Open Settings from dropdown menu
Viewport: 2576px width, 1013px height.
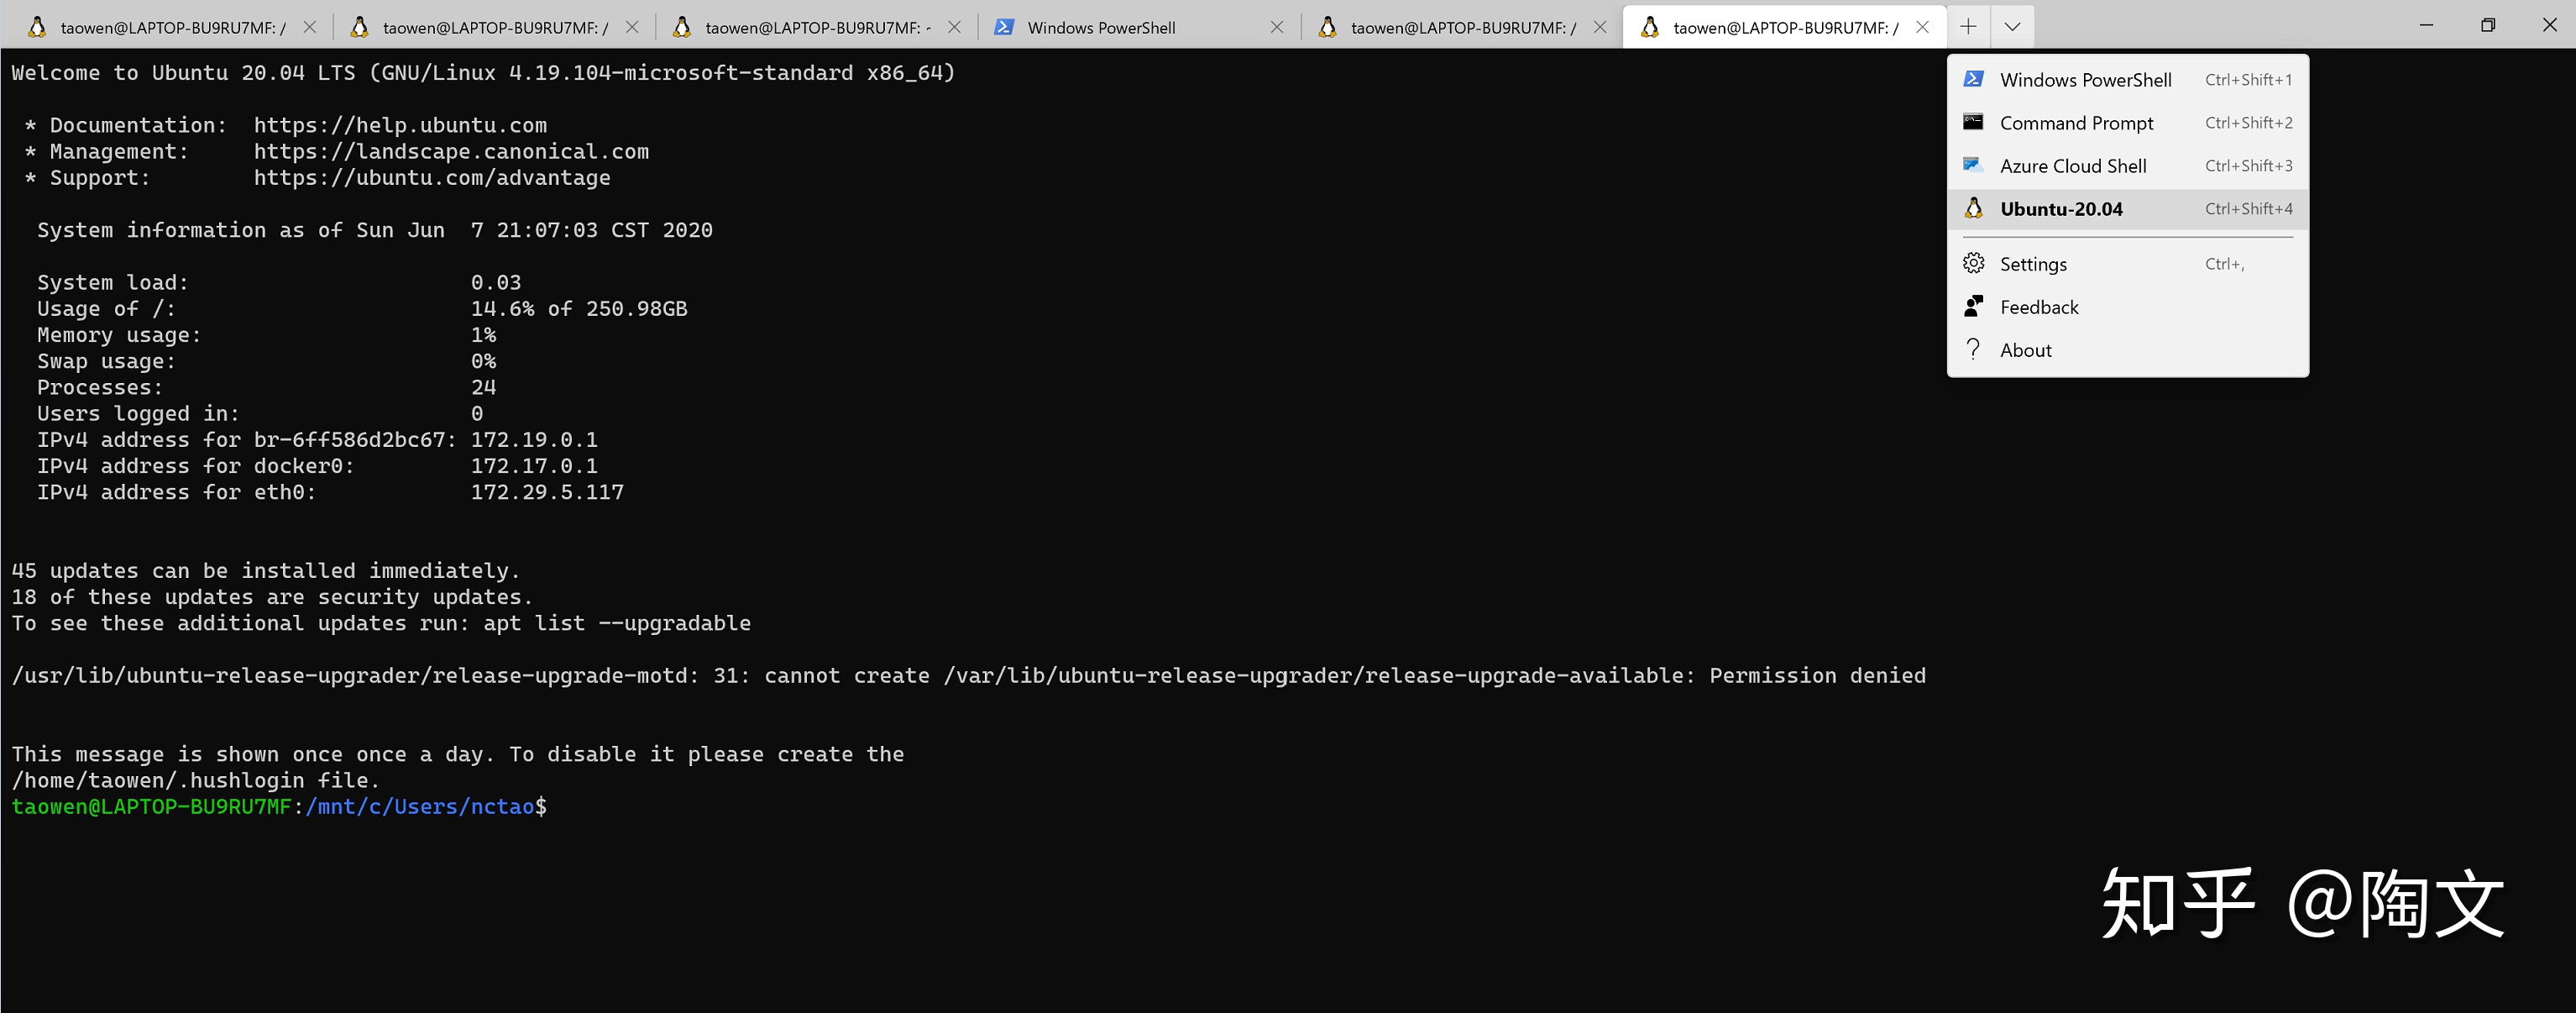pyautogui.click(x=2127, y=264)
